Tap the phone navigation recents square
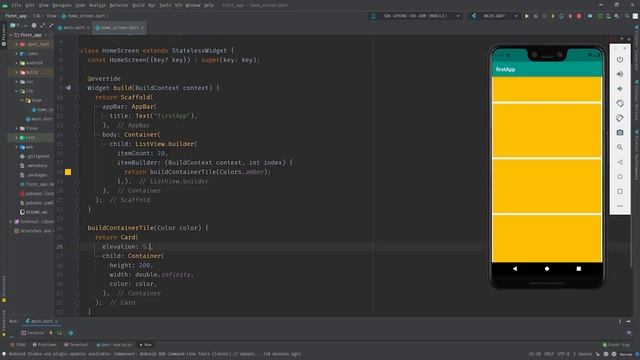This screenshot has height=360, width=640. coord(579,269)
